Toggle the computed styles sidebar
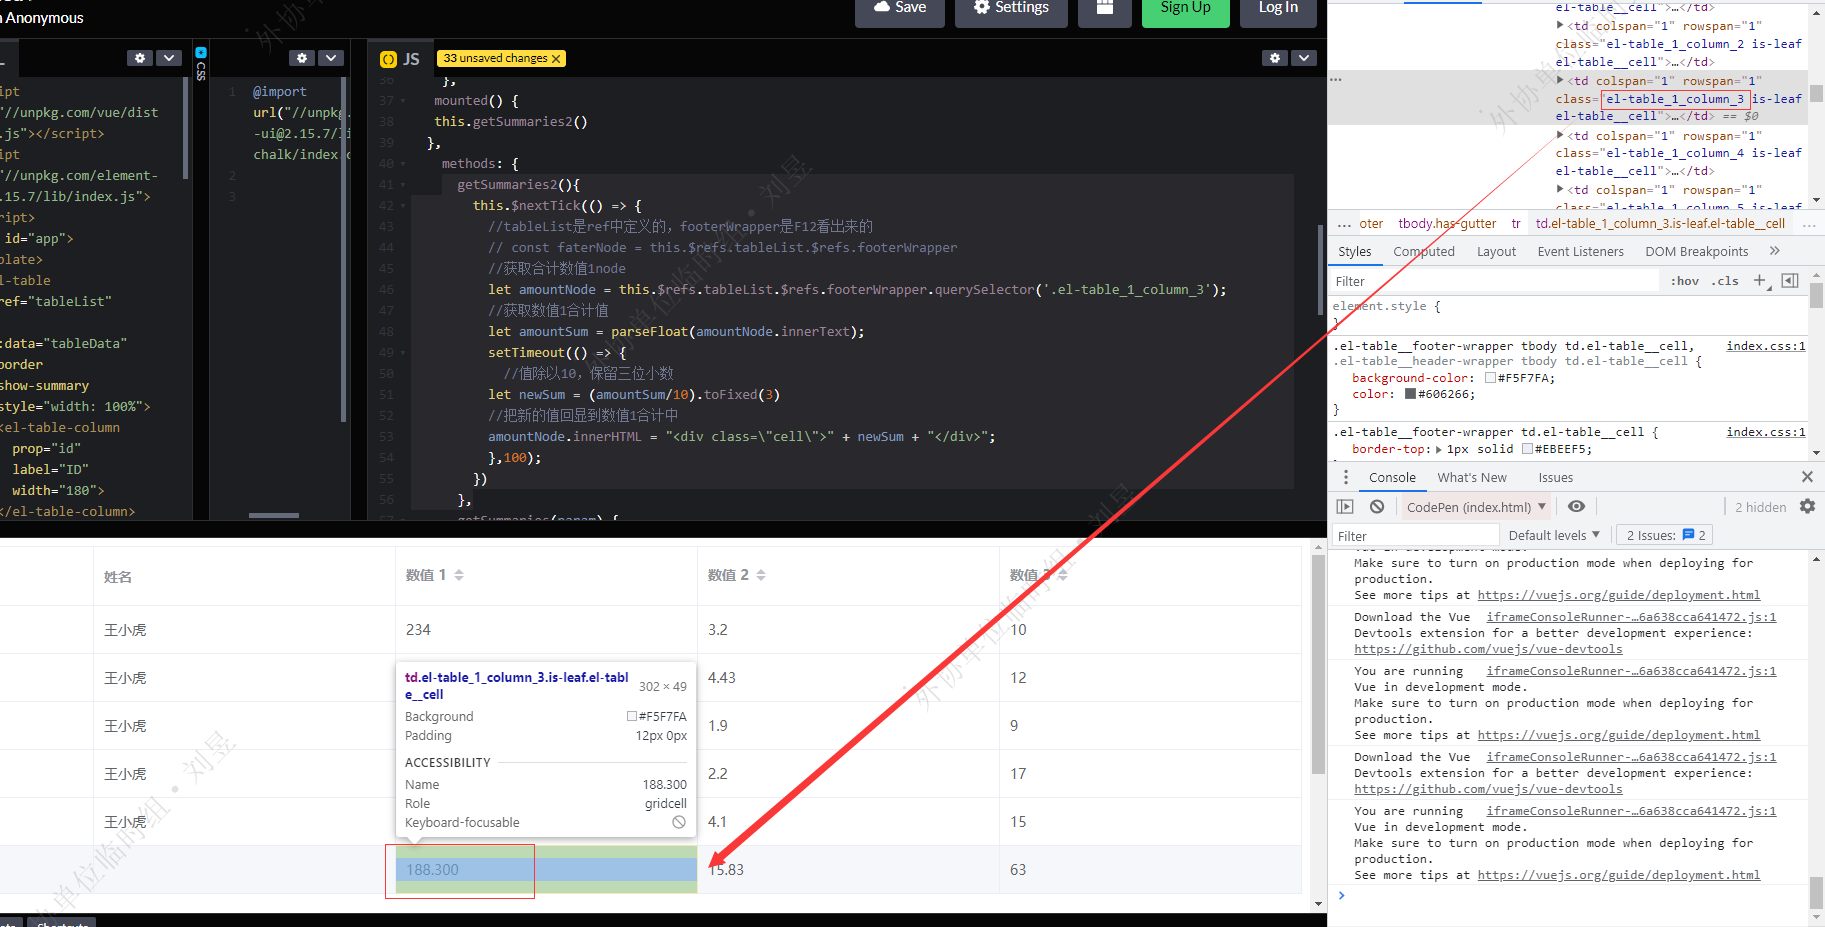 pos(1790,281)
